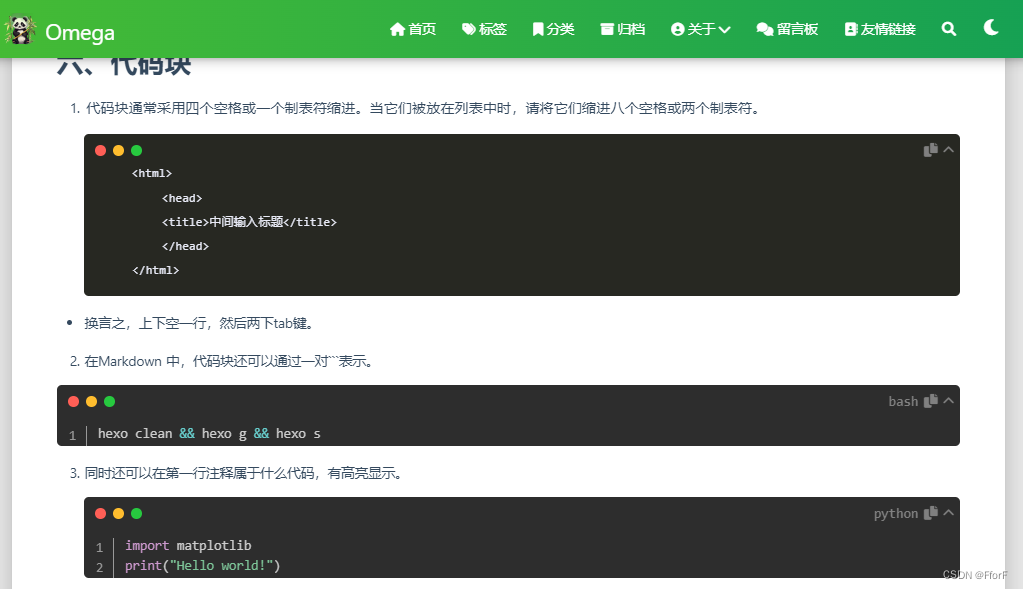
Task: Collapse the bash code block
Action: tap(949, 400)
